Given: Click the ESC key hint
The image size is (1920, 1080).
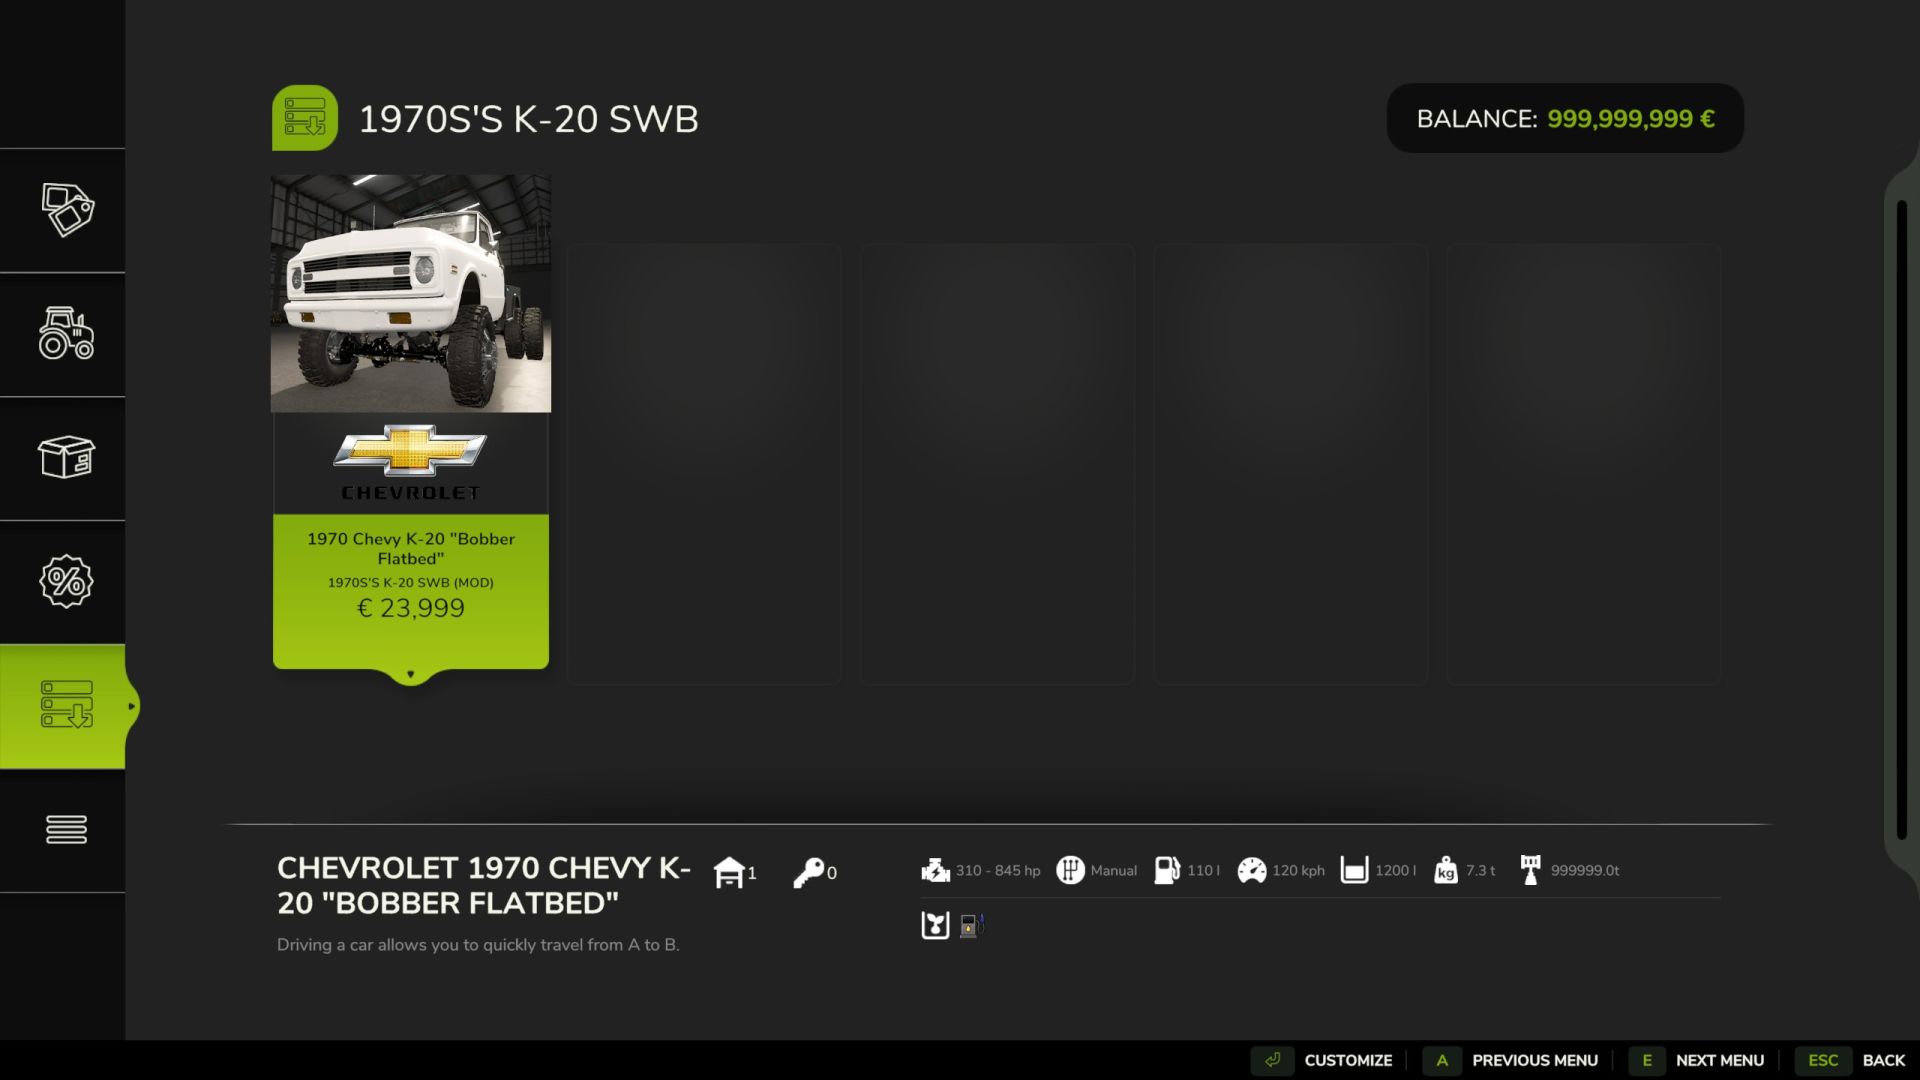Looking at the screenshot, I should point(1823,1060).
